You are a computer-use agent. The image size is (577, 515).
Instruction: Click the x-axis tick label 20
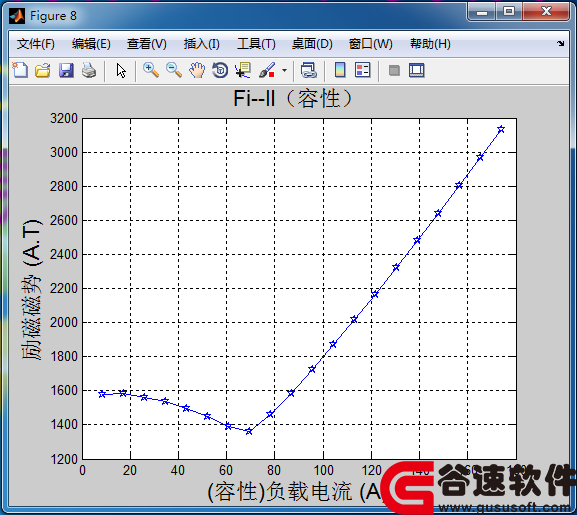tap(130, 470)
